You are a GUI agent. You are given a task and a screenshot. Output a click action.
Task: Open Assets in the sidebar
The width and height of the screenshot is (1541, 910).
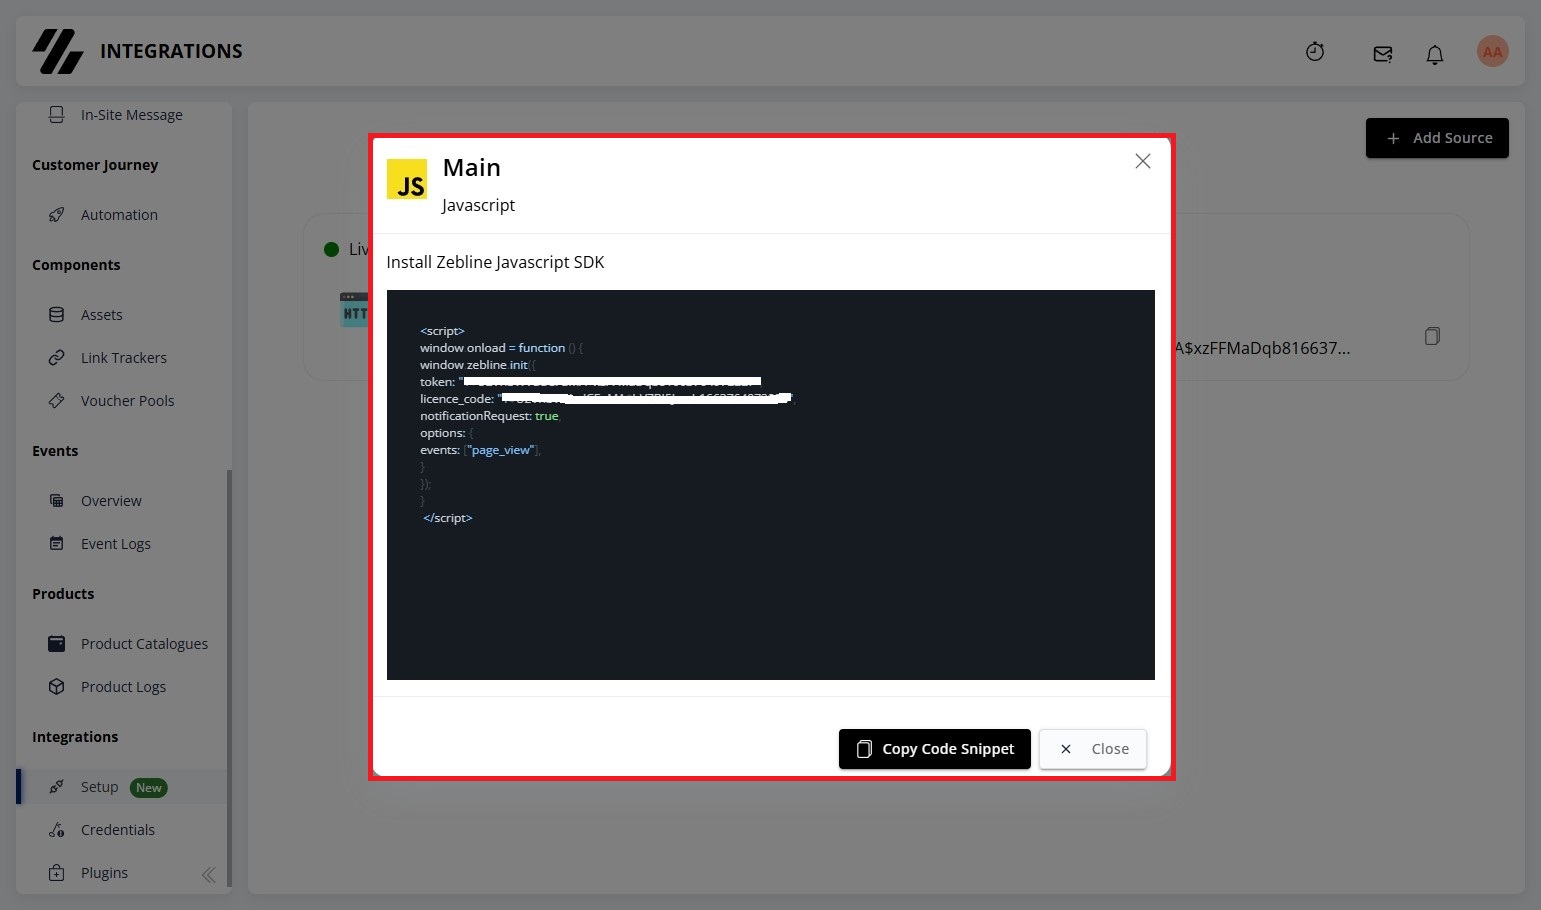(x=102, y=315)
